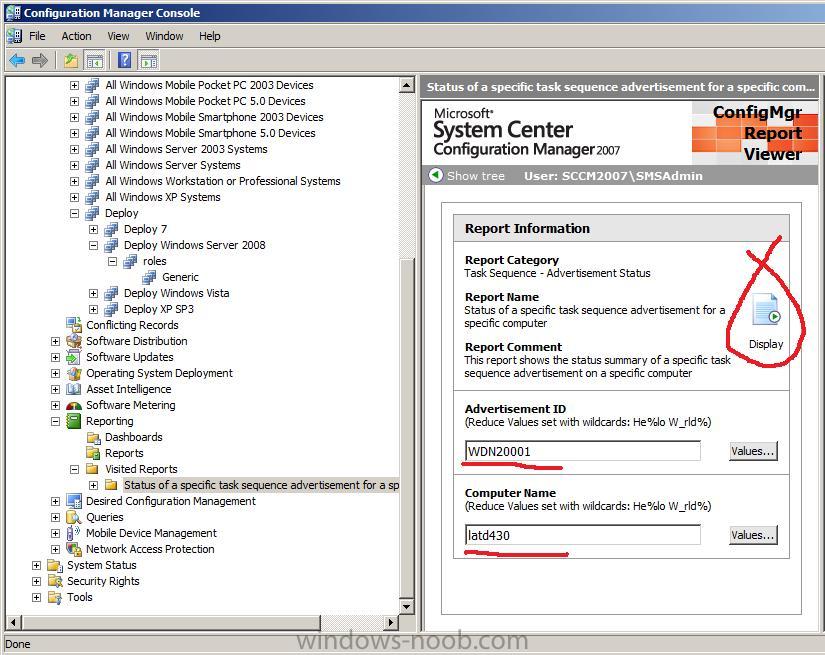The image size is (825, 655).
Task: Collapse the roles collection node
Action: tap(112, 261)
